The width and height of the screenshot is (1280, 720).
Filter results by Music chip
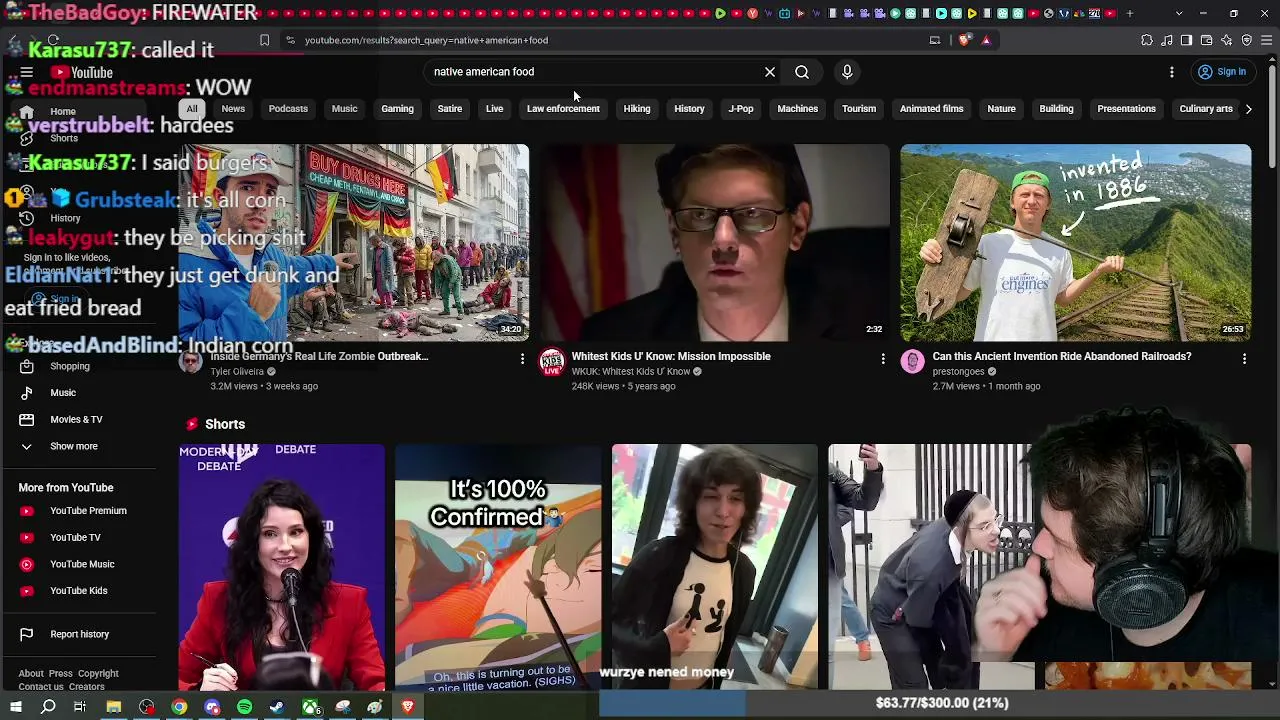[344, 109]
